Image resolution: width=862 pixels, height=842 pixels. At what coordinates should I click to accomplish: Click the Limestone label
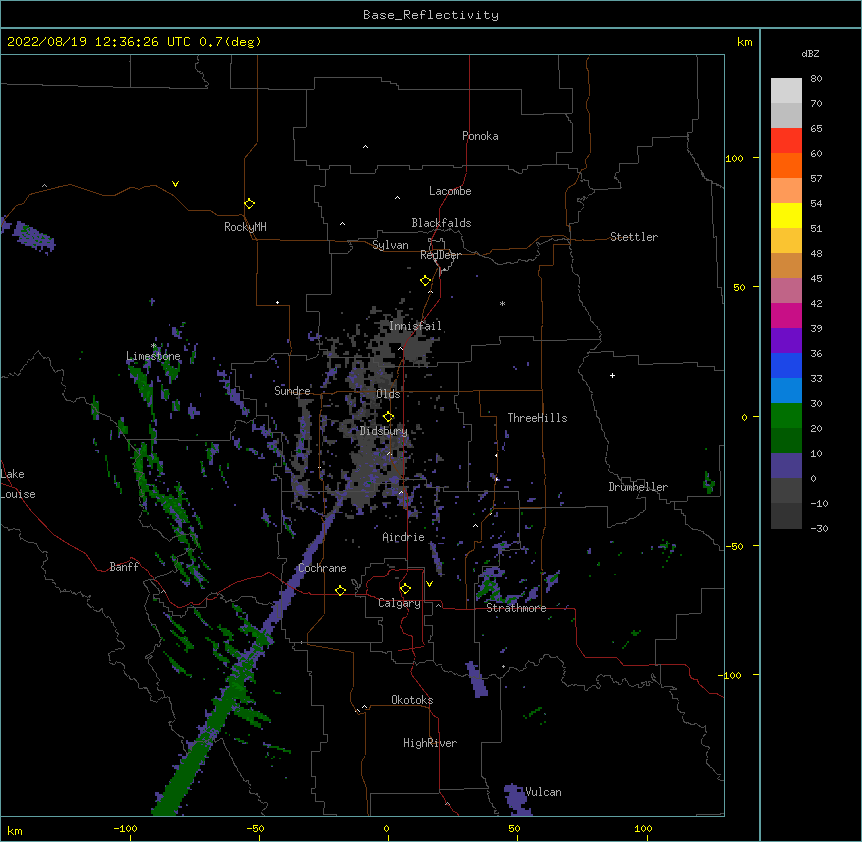153,356
